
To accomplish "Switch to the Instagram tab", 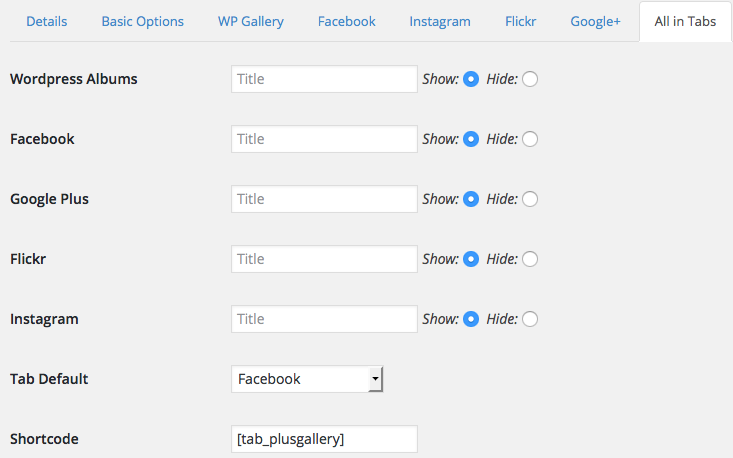I will tap(439, 21).
